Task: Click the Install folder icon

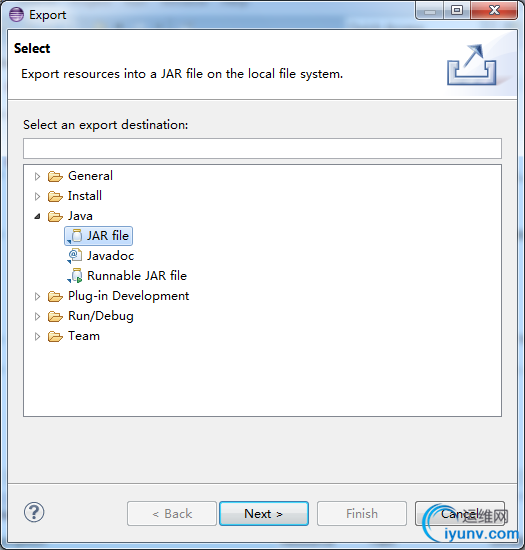Action: [x=55, y=196]
